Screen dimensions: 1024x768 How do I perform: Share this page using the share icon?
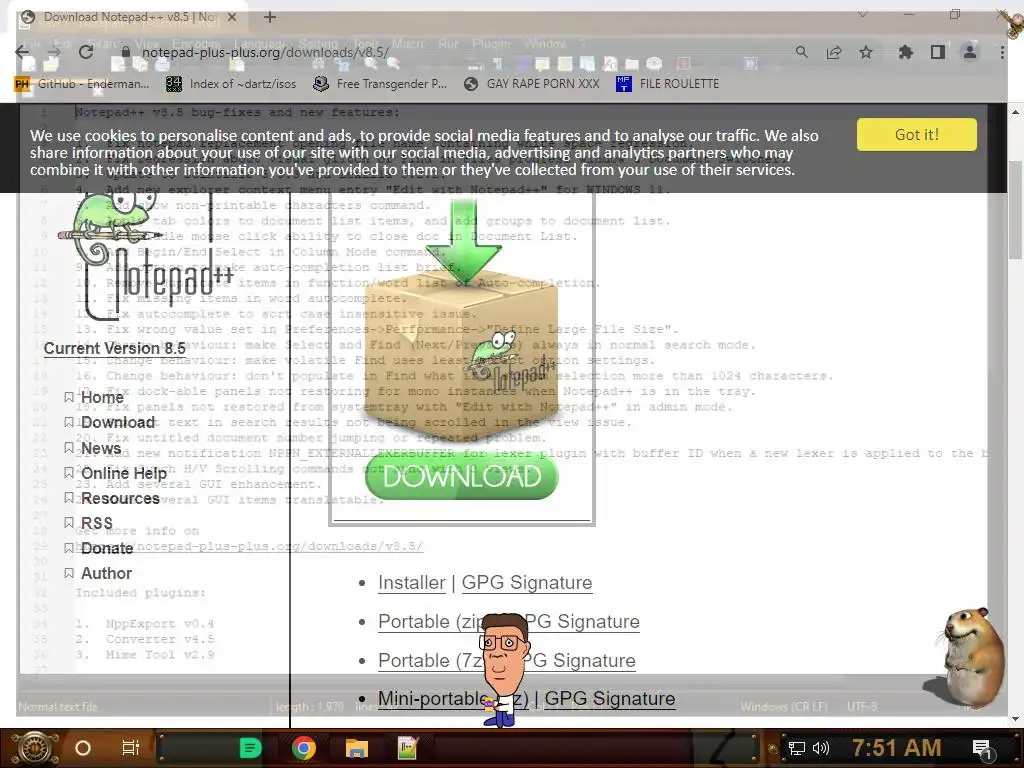tap(834, 52)
